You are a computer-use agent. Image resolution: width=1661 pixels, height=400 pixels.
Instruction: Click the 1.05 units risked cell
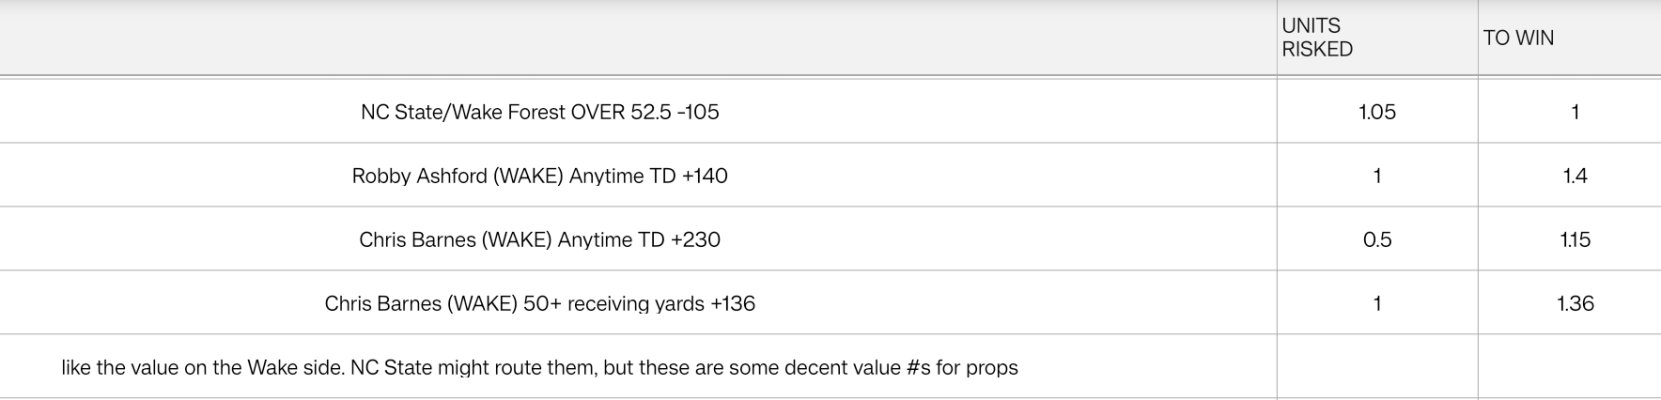pos(1377,112)
